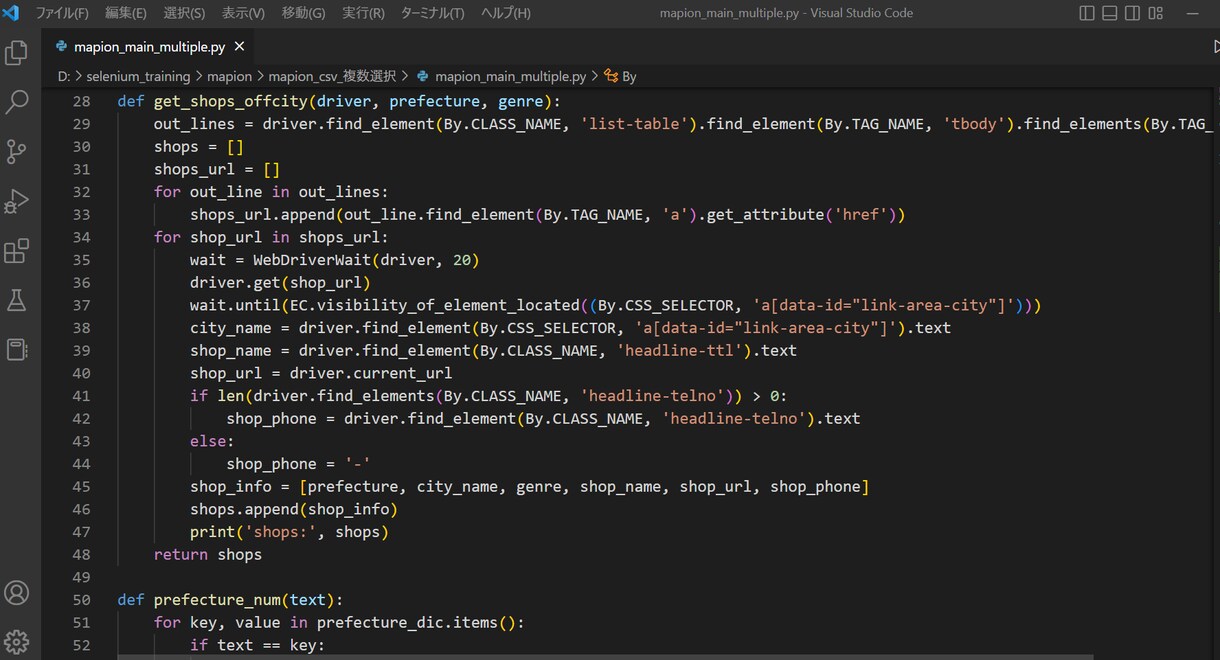Viewport: 1220px width, 660px height.
Task: Open the Extensions view
Action: click(17, 250)
